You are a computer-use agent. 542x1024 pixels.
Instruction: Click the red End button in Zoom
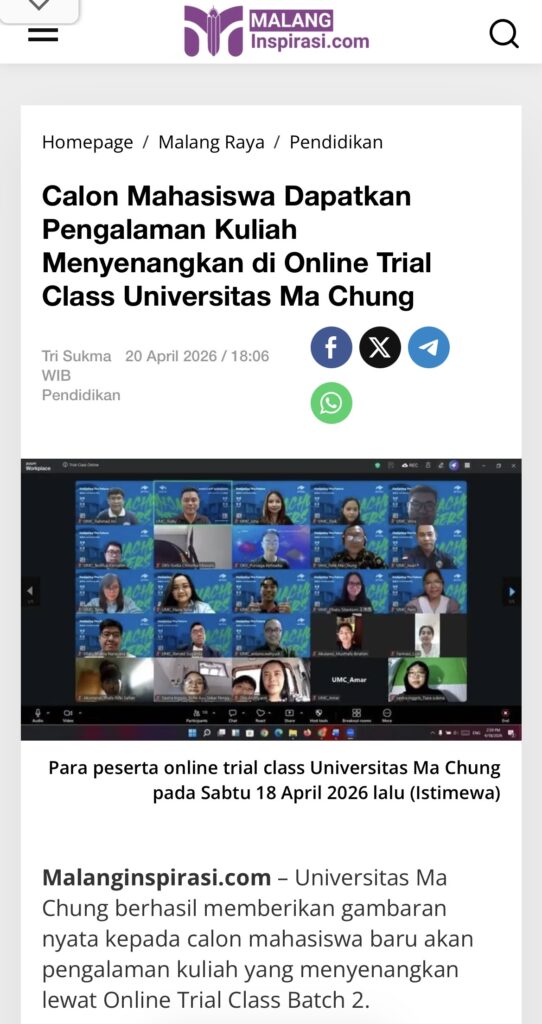click(505, 715)
